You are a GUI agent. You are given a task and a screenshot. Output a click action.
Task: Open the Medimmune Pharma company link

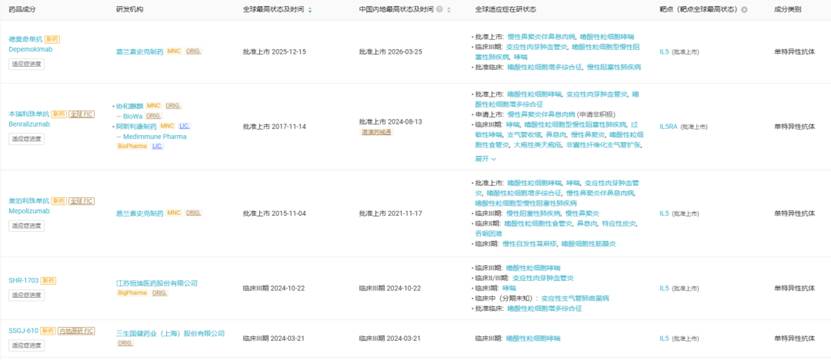(x=154, y=136)
